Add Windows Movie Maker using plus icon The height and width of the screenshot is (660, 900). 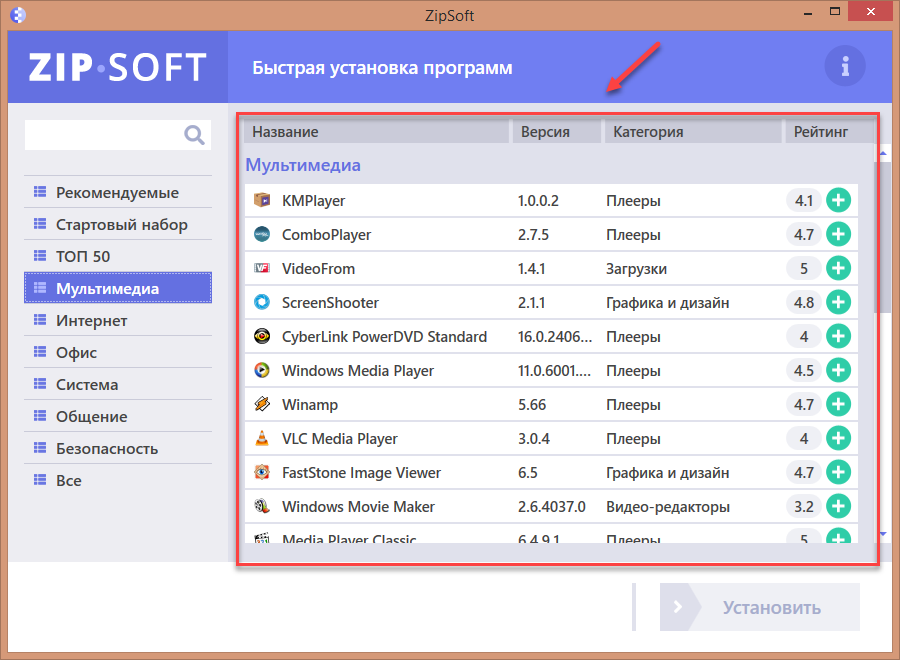click(838, 506)
